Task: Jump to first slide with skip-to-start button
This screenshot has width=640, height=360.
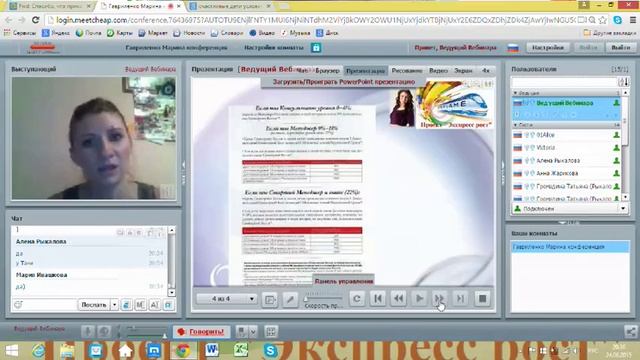Action: [378, 299]
